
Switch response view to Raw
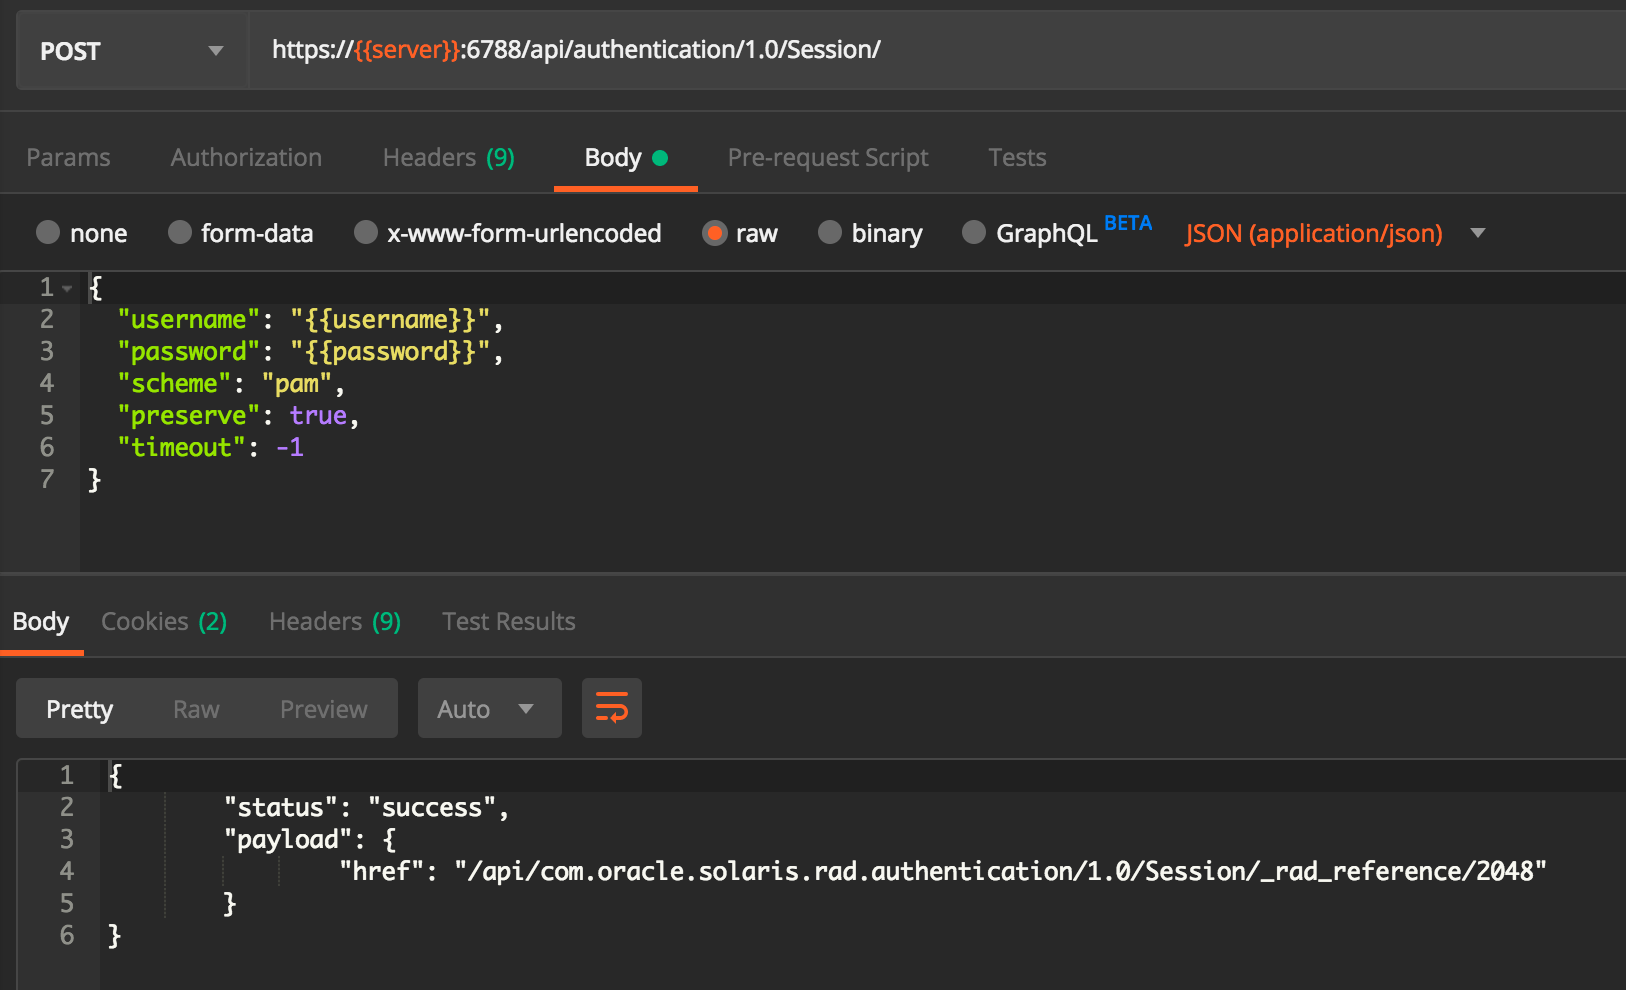click(x=196, y=709)
